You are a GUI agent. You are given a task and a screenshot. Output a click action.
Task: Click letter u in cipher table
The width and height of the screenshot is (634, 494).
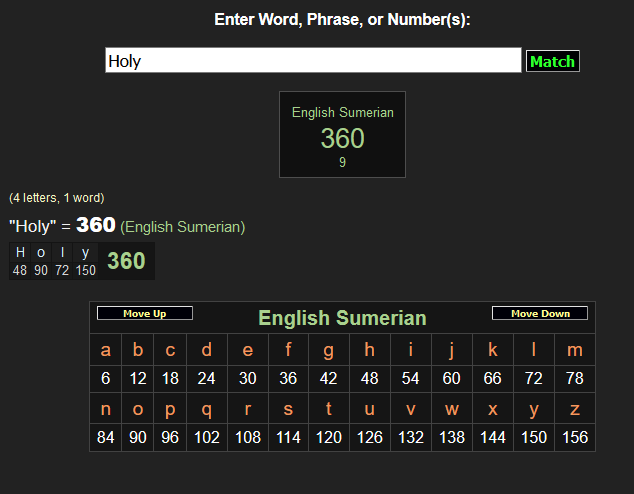pyautogui.click(x=370, y=409)
